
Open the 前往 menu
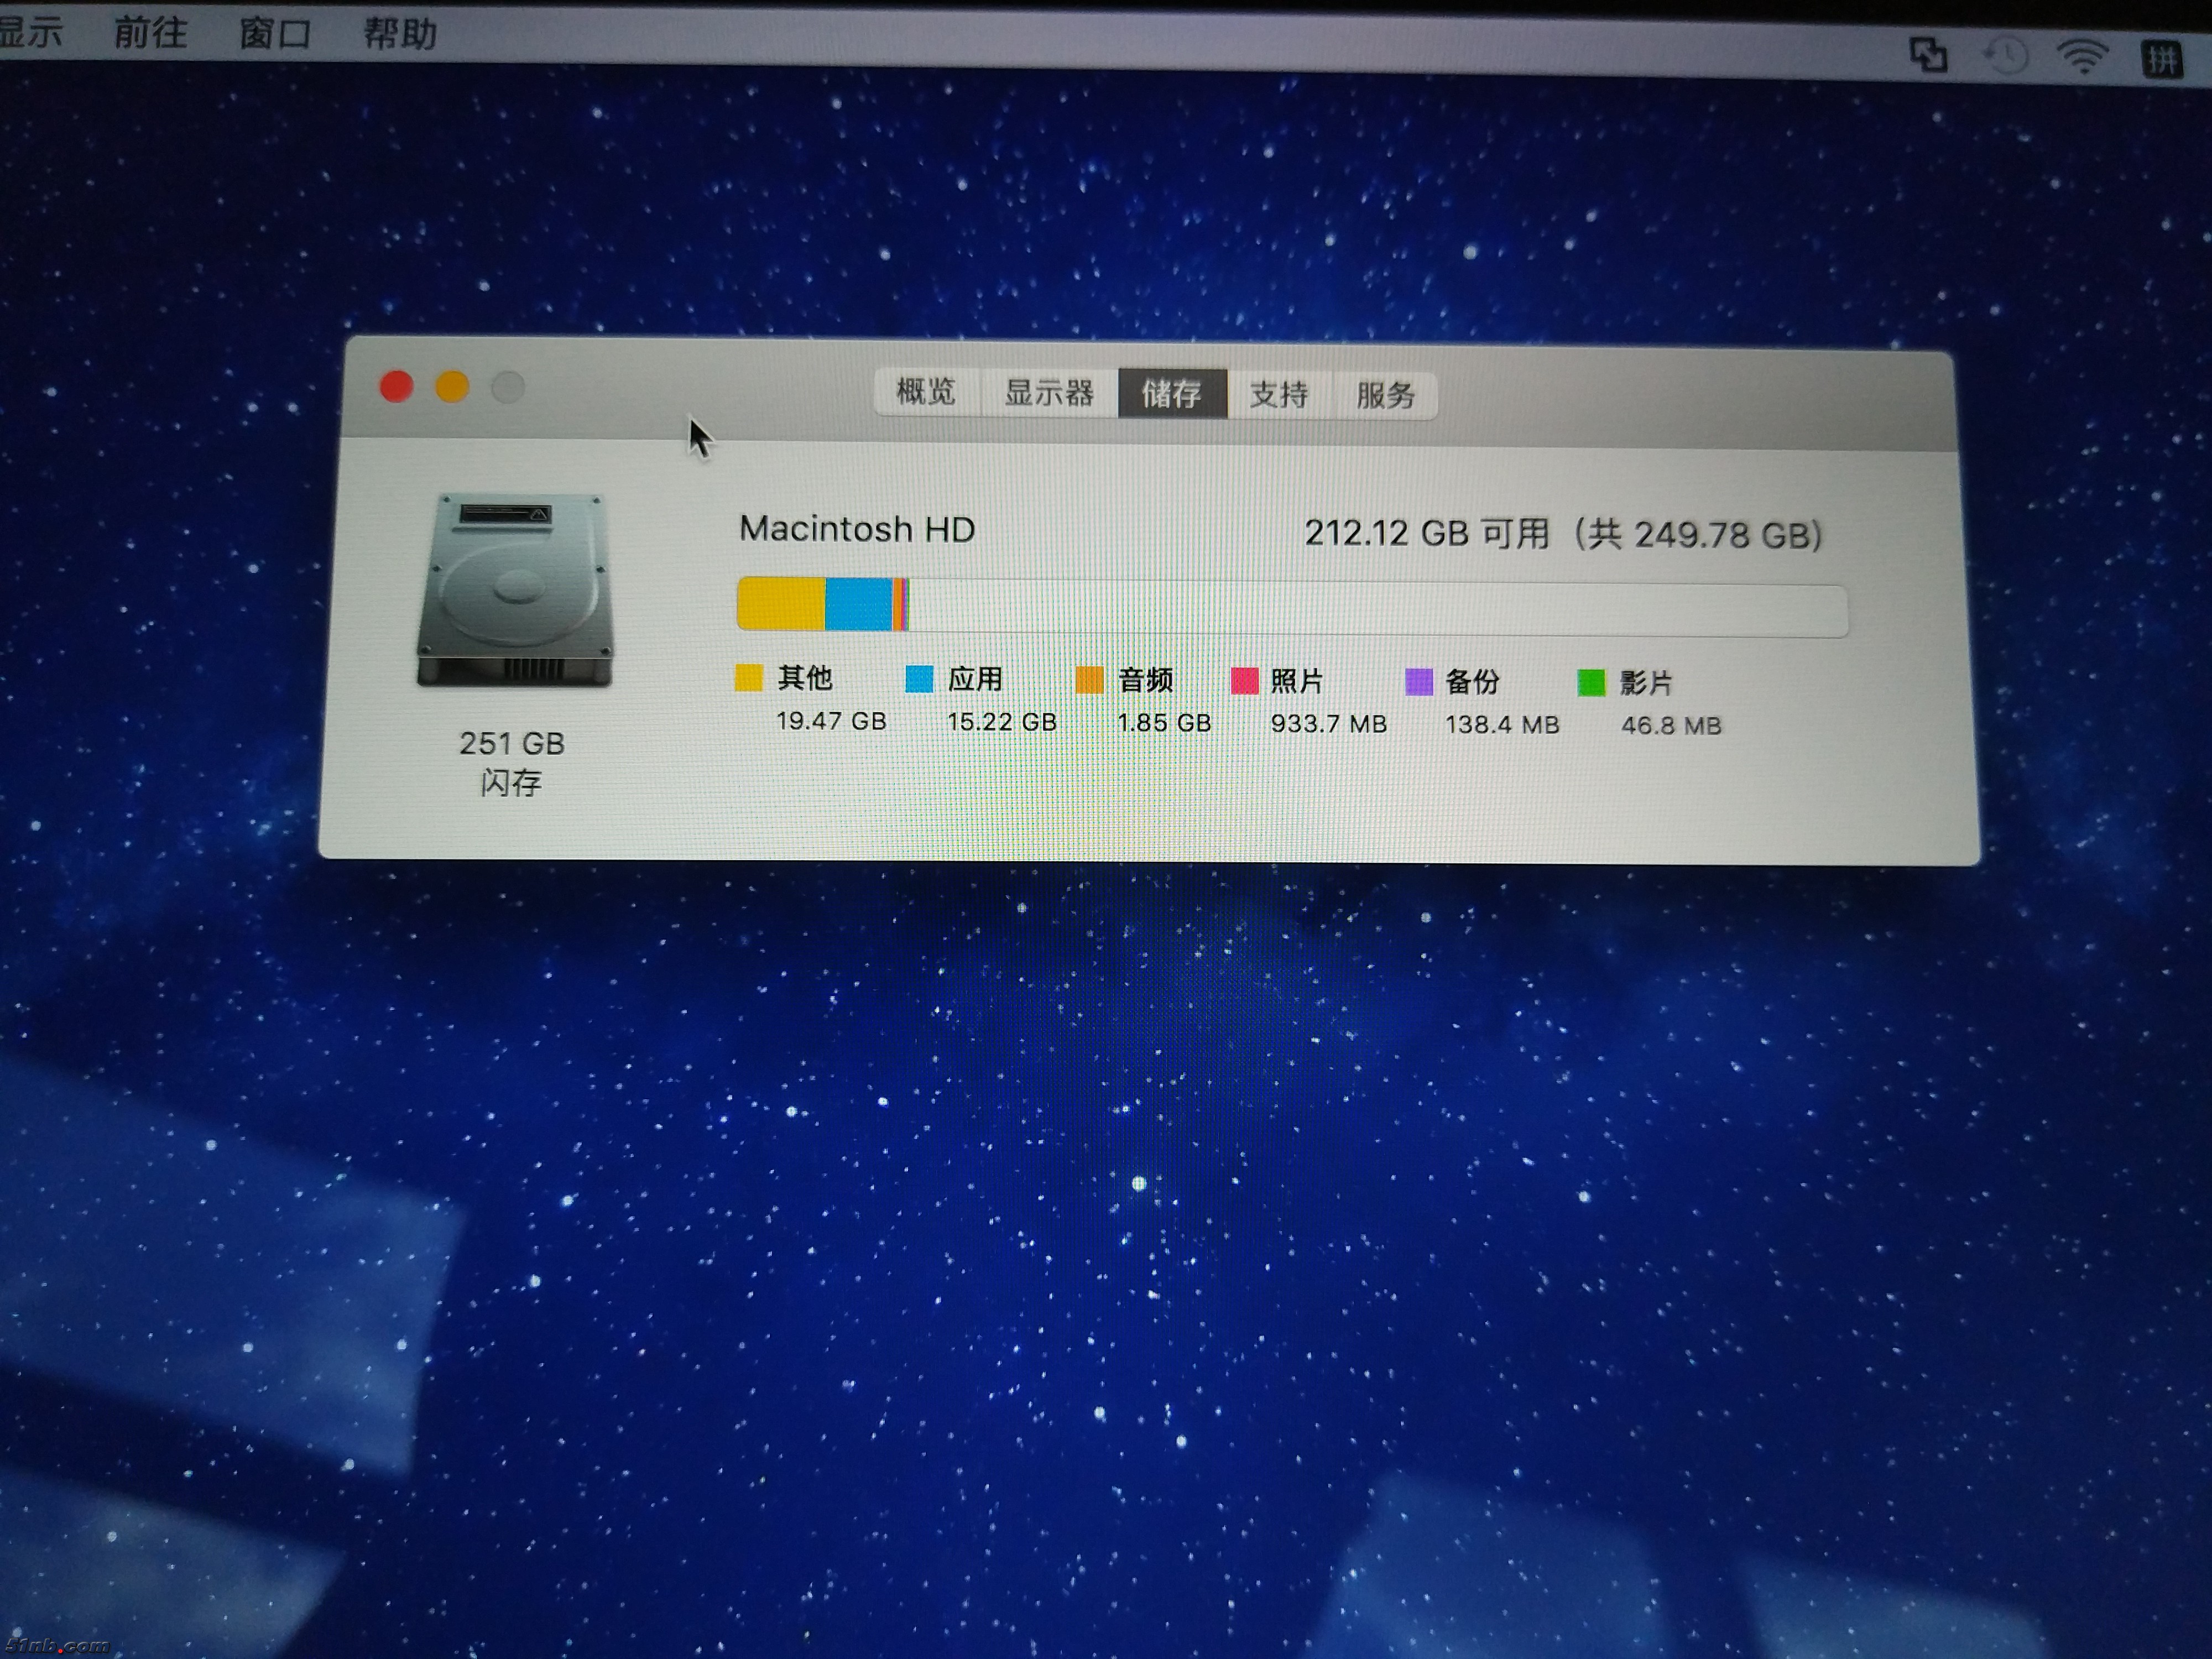click(x=150, y=33)
